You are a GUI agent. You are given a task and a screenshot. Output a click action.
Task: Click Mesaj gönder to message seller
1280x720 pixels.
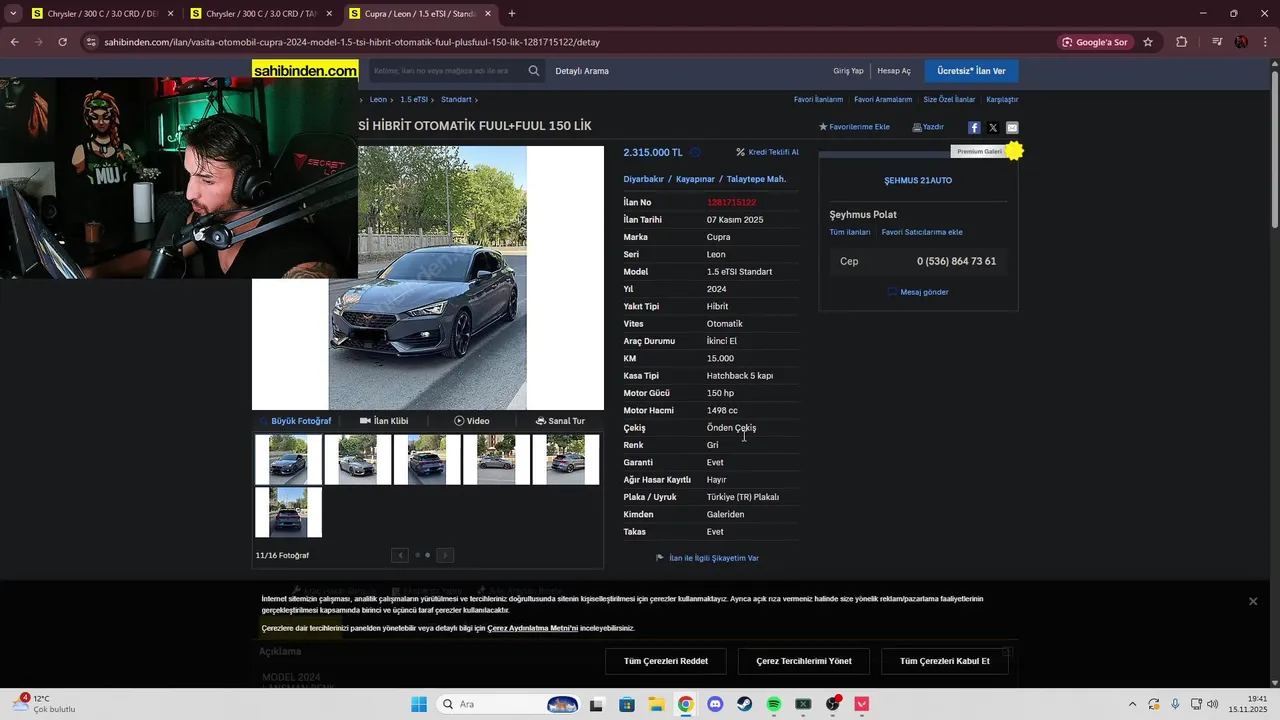click(918, 292)
